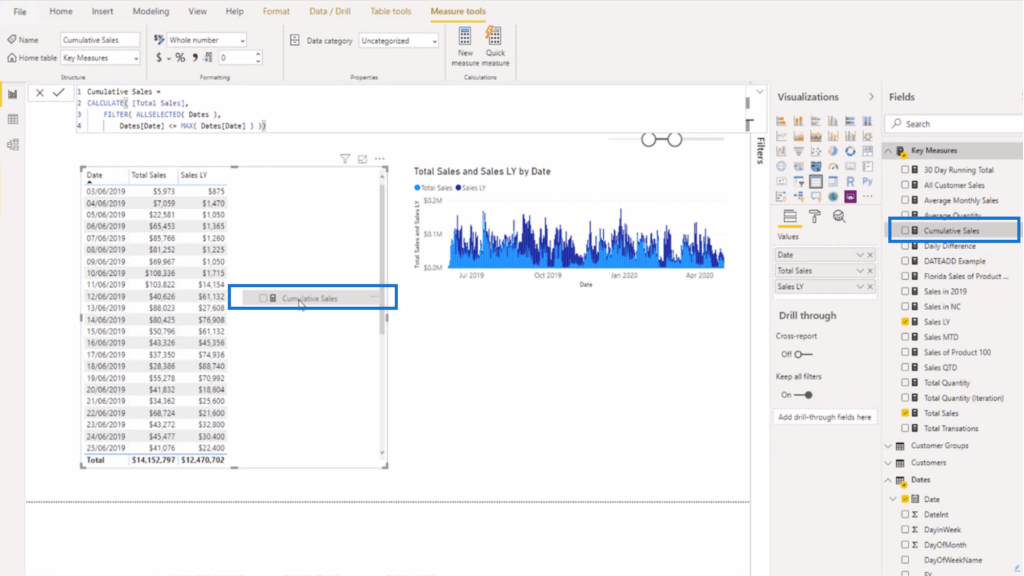Click the date slicer right handle
This screenshot has height=576, width=1024.
tap(675, 139)
